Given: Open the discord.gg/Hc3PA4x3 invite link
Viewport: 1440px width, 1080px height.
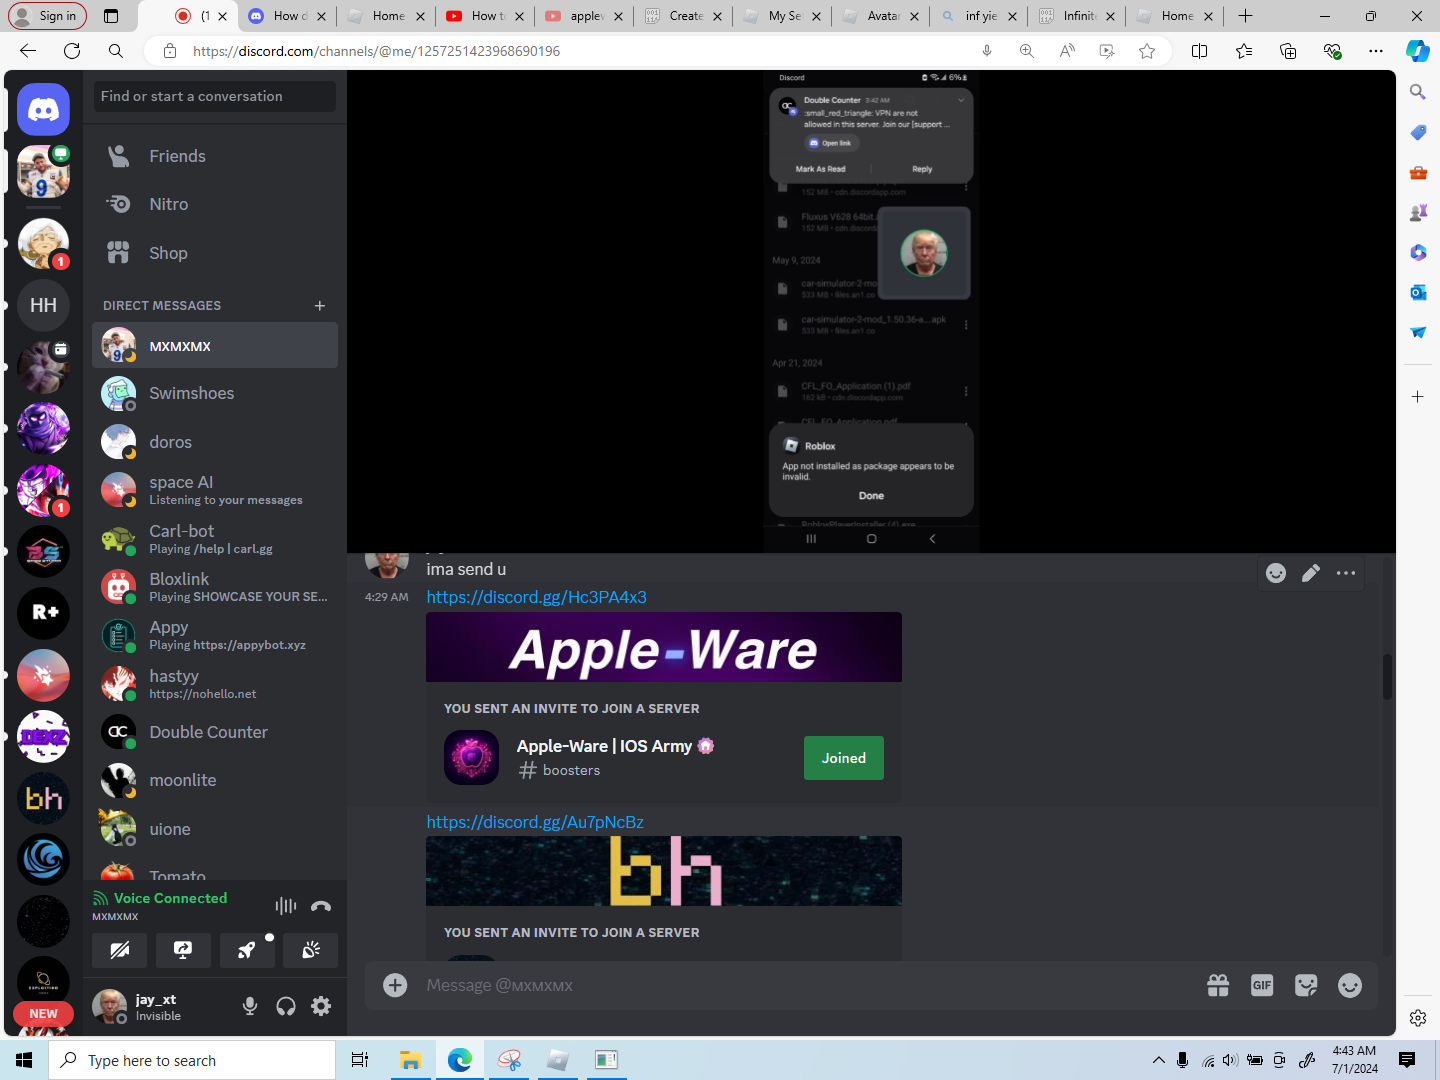Looking at the screenshot, I should pyautogui.click(x=536, y=597).
